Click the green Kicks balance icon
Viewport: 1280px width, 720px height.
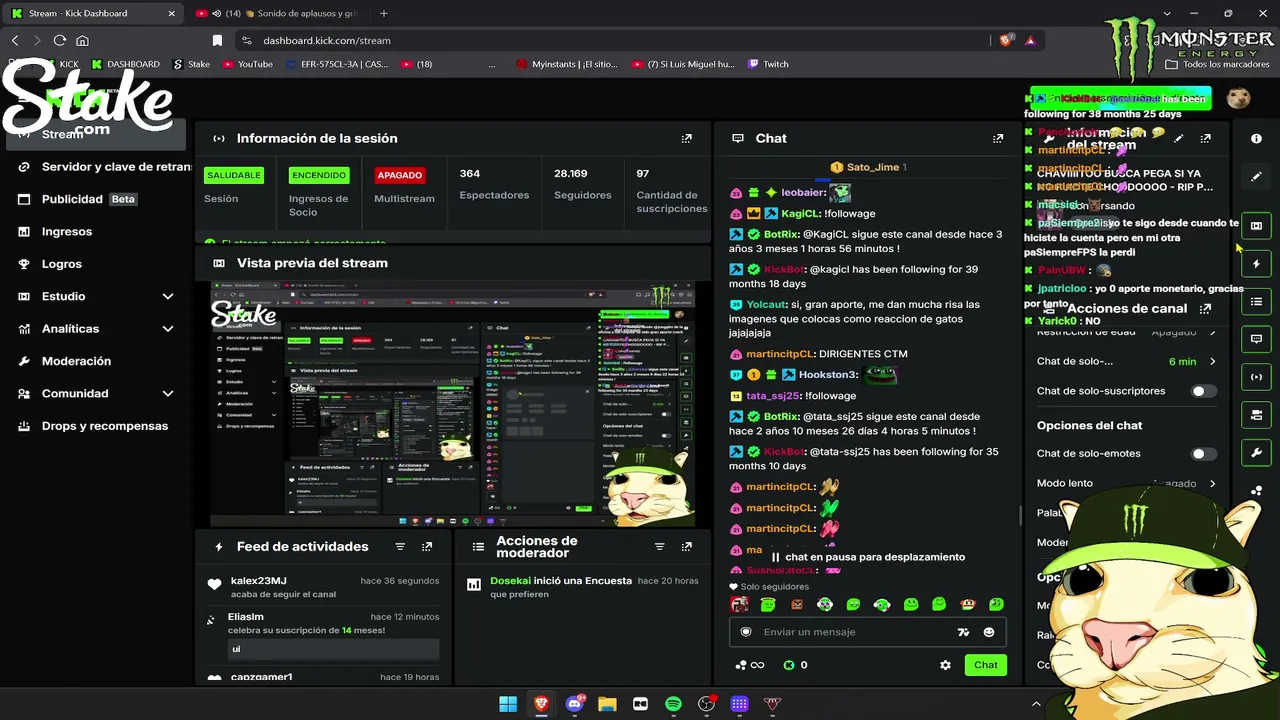(789, 665)
